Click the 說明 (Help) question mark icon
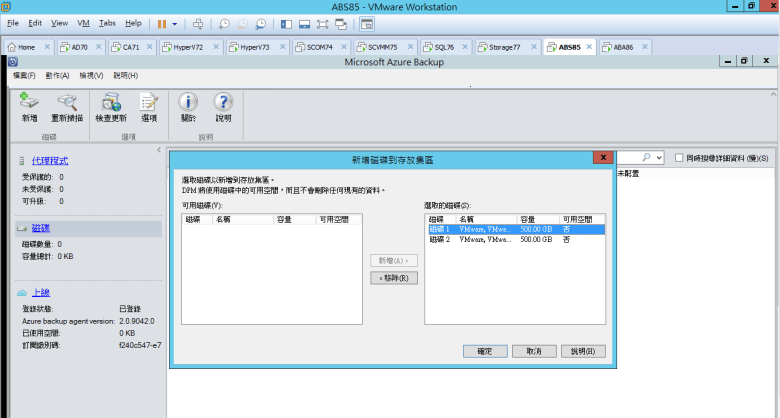The width and height of the screenshot is (780, 418). click(x=223, y=105)
